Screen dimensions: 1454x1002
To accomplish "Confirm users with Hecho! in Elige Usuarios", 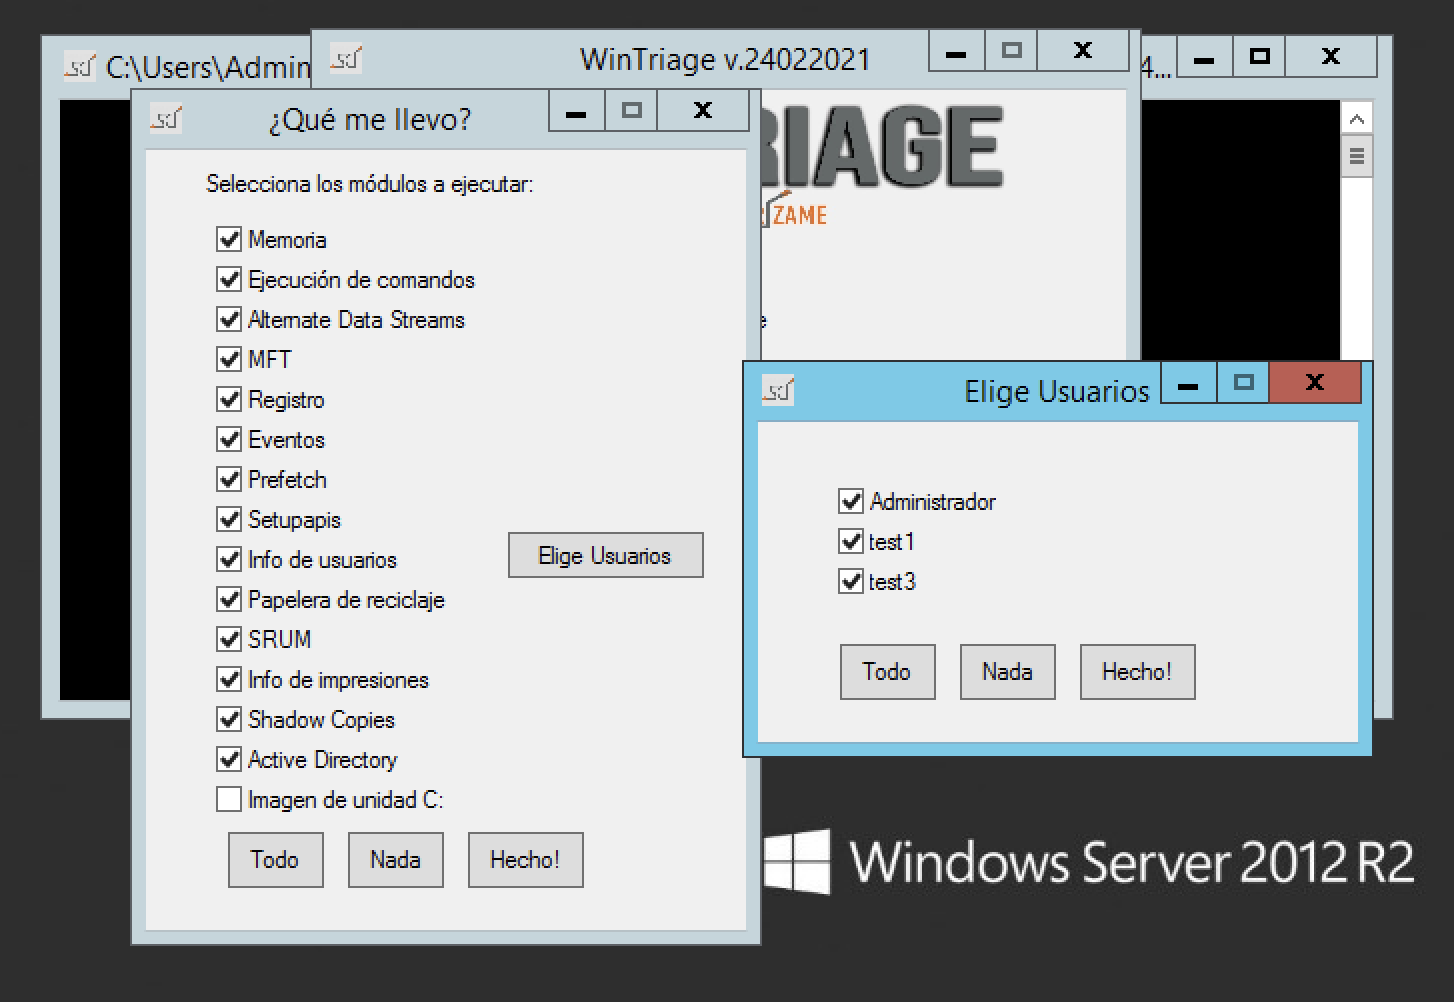I will [x=1138, y=672].
